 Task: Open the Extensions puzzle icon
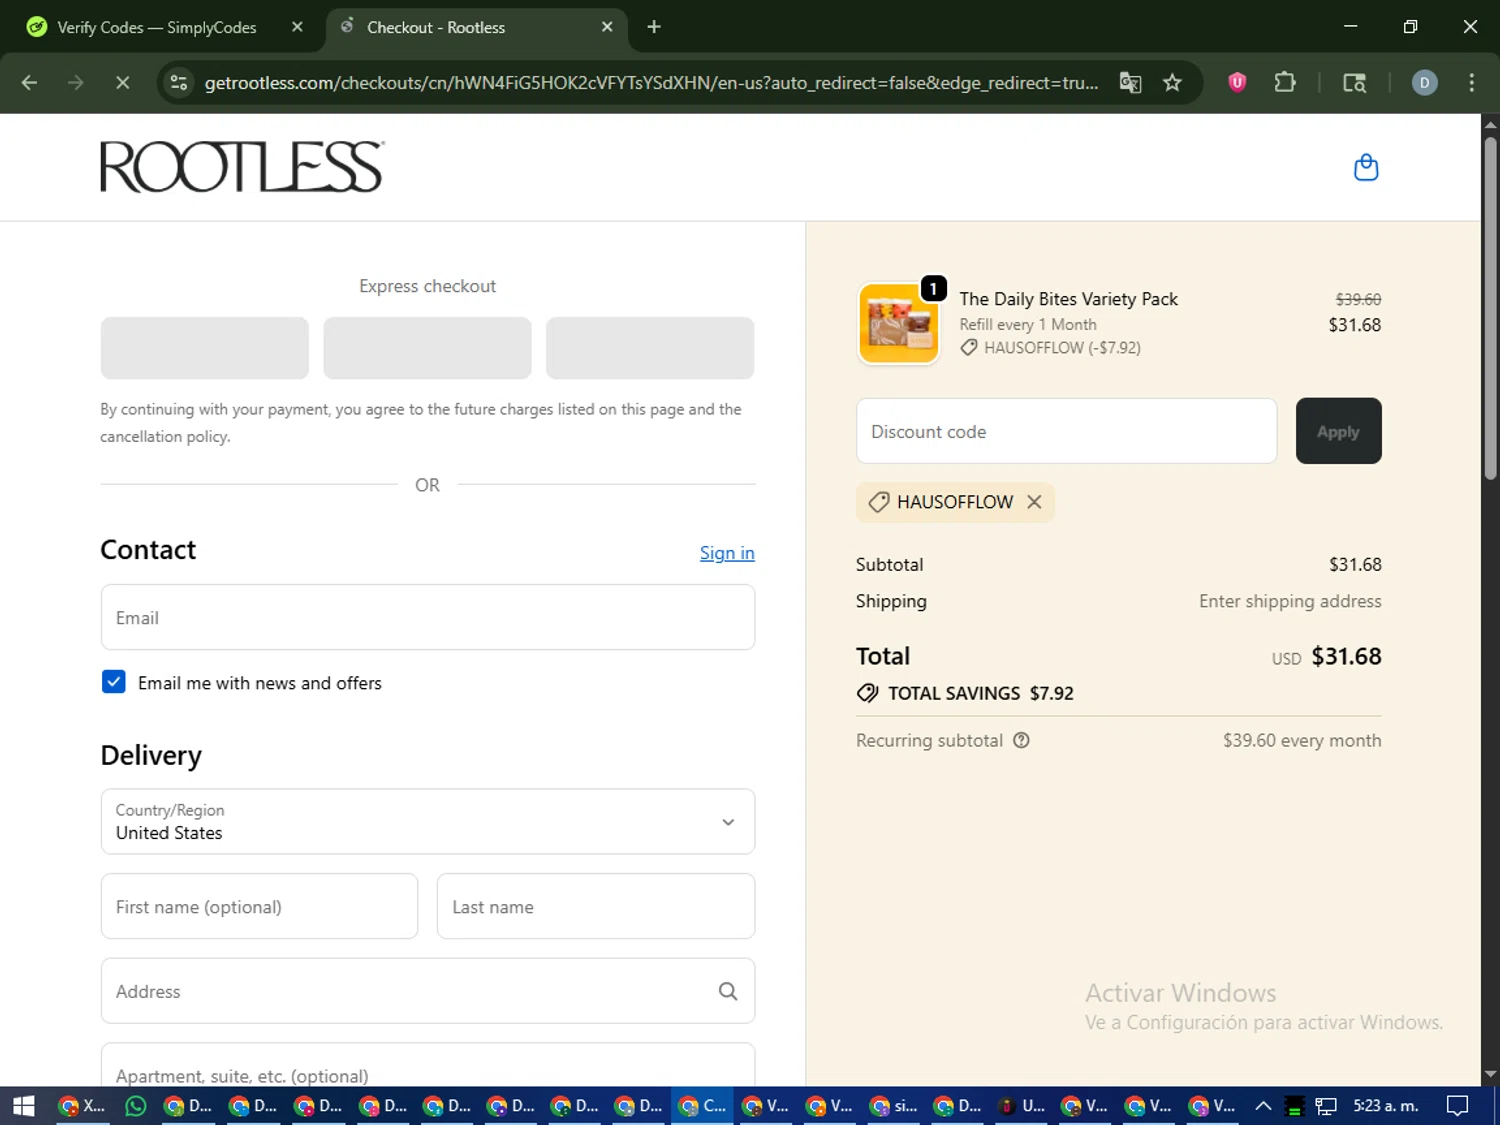[x=1285, y=83]
